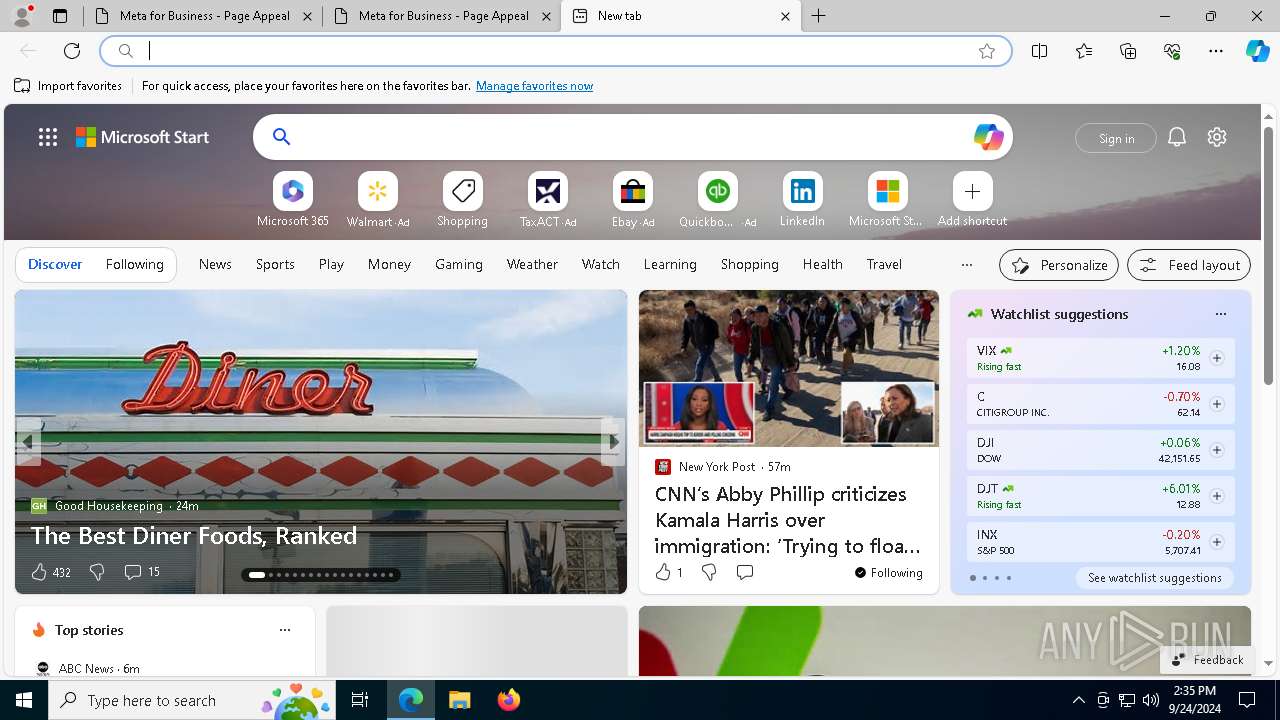Screen dimensions: 1280x720
Task: Expand more feed categories ellipsis
Action: tap(966, 265)
